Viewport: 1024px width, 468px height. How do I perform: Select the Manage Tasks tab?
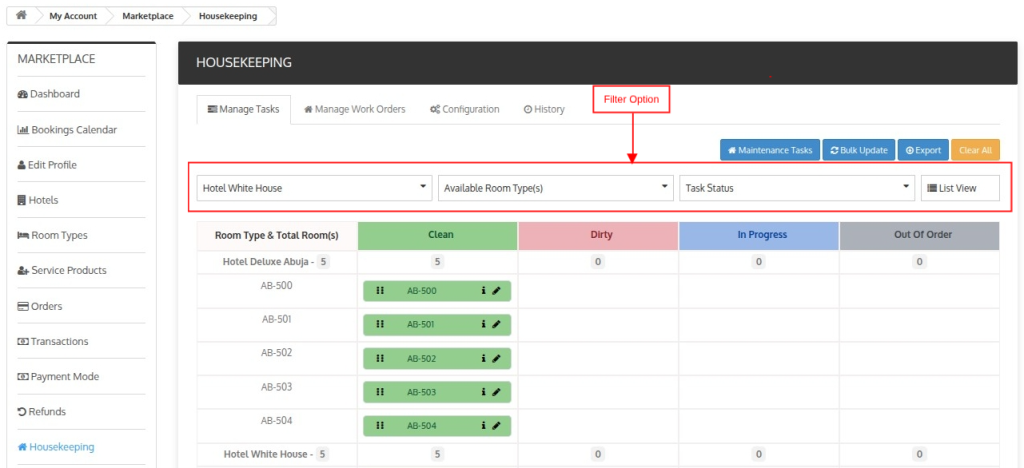[244, 110]
